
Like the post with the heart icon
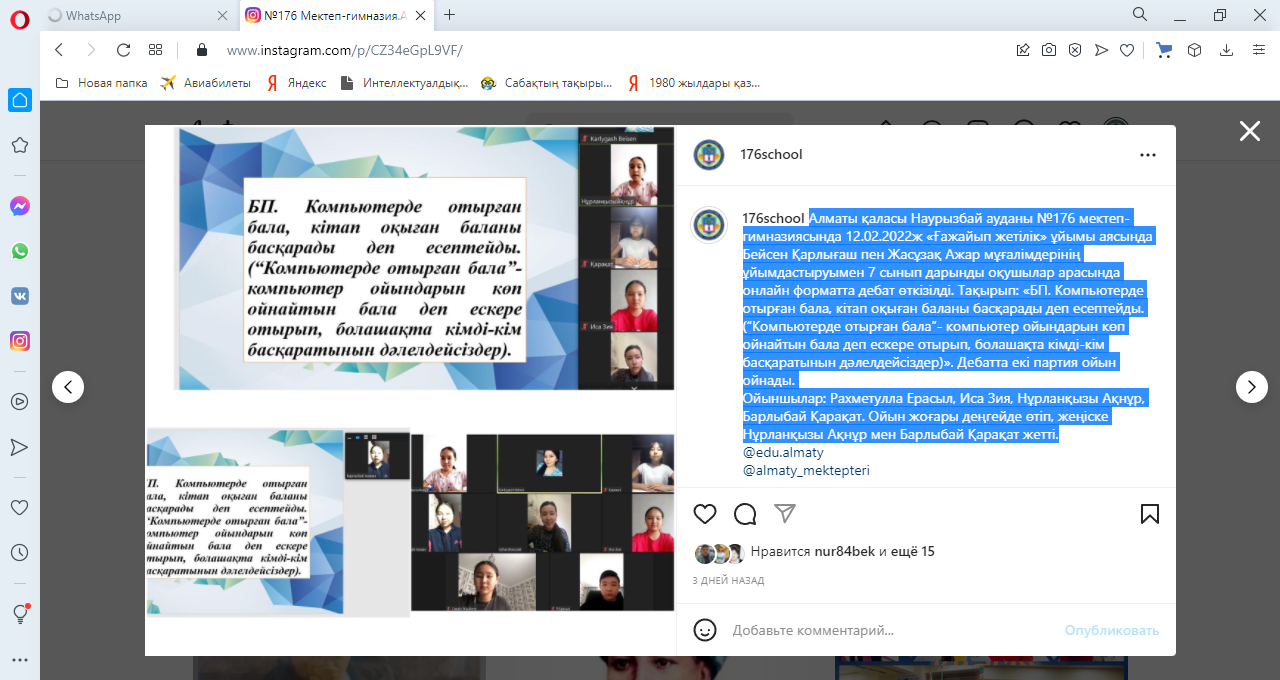tap(705, 514)
